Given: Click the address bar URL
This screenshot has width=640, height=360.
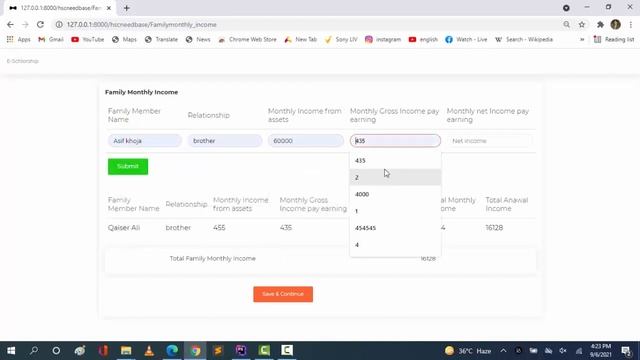Looking at the screenshot, I should coord(142,24).
